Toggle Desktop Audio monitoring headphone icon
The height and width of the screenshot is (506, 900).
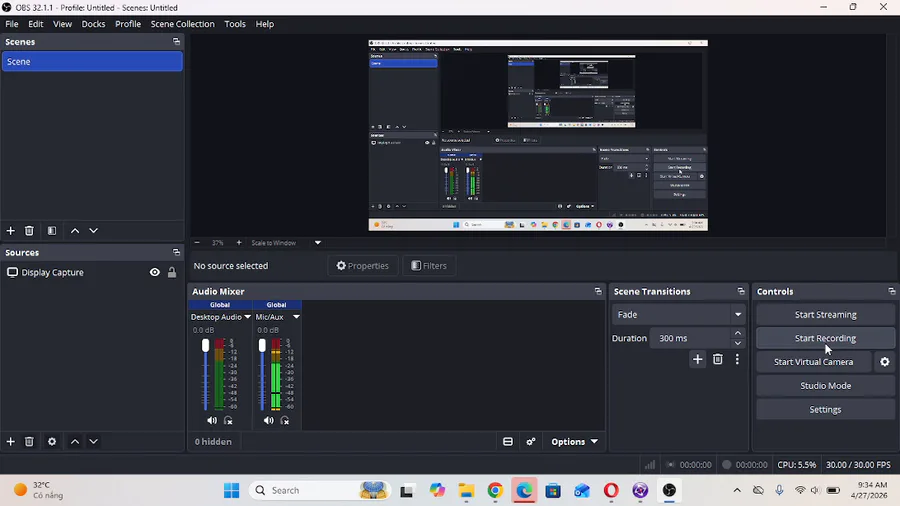pos(228,421)
